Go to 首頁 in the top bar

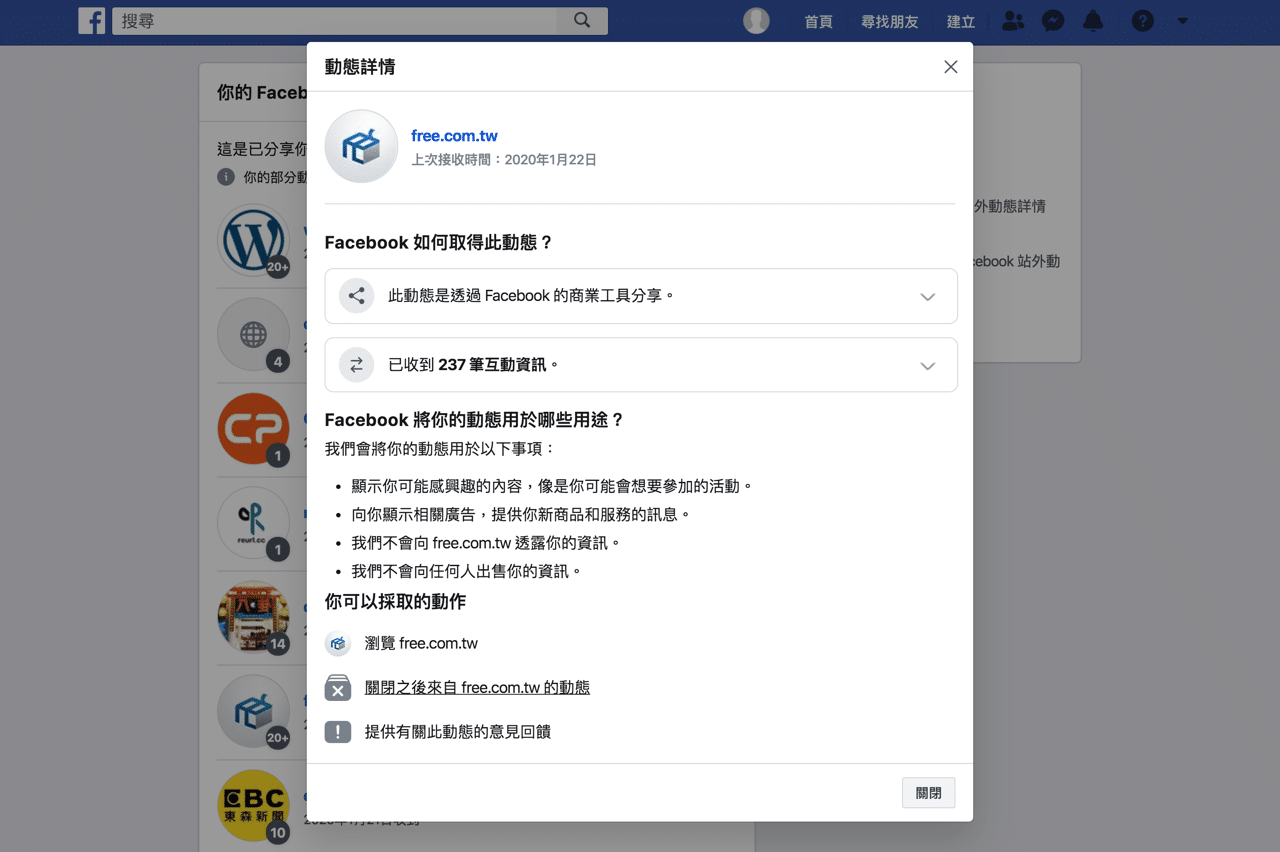click(x=818, y=21)
